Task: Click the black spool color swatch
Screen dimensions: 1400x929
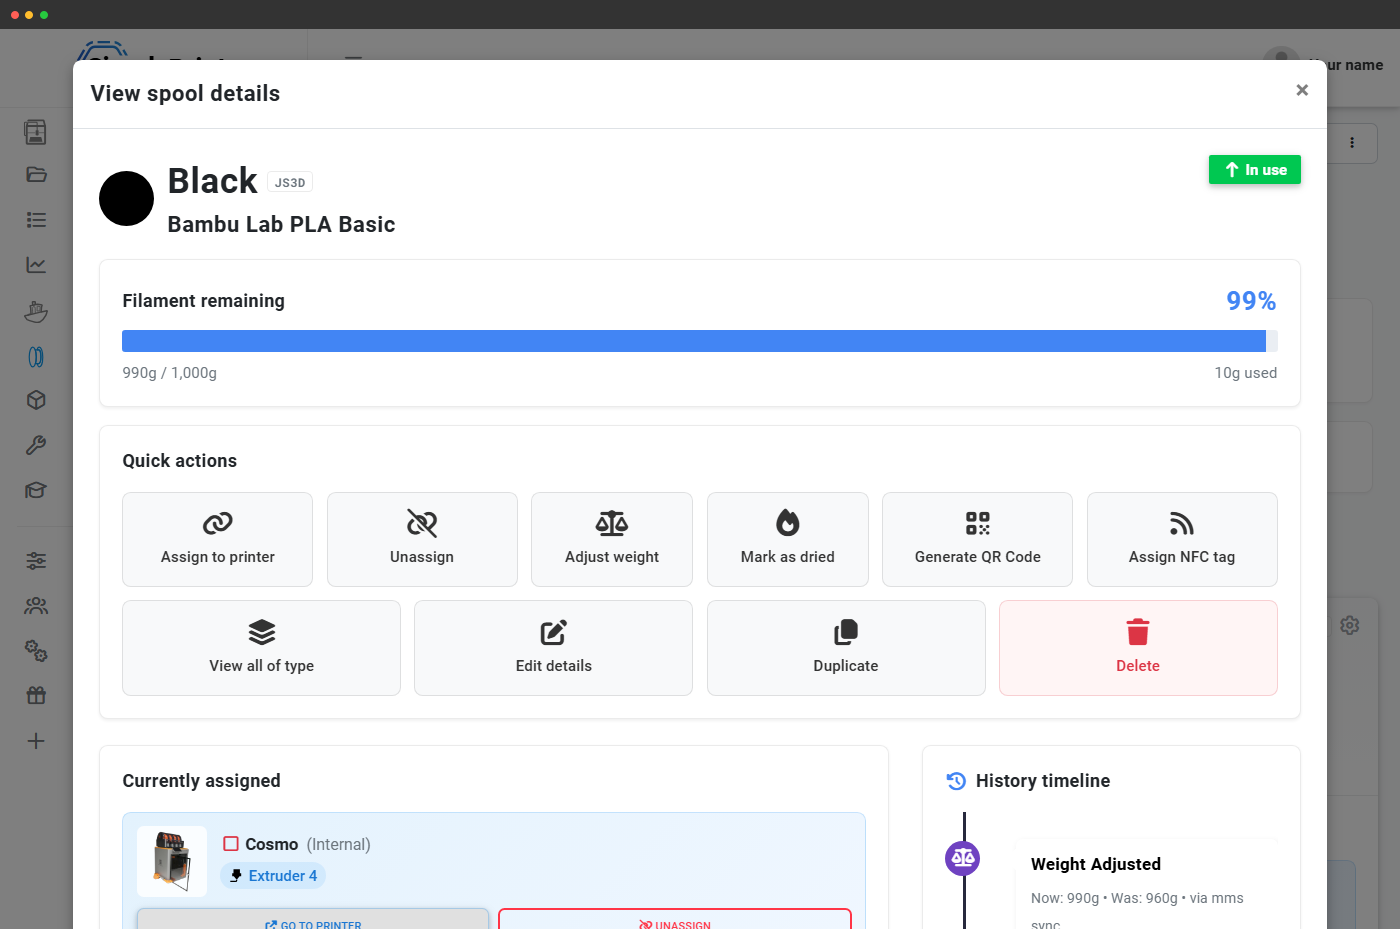Action: [126, 198]
